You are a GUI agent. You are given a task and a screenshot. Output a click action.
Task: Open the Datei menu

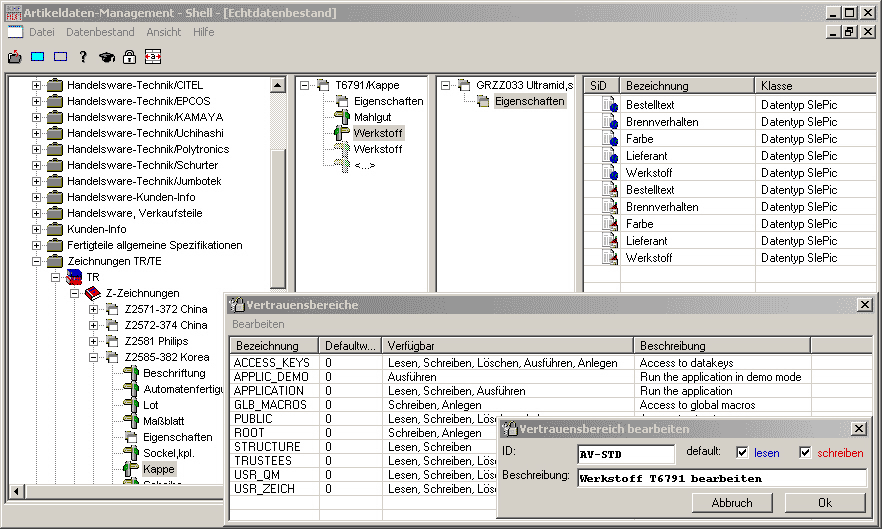click(x=42, y=32)
